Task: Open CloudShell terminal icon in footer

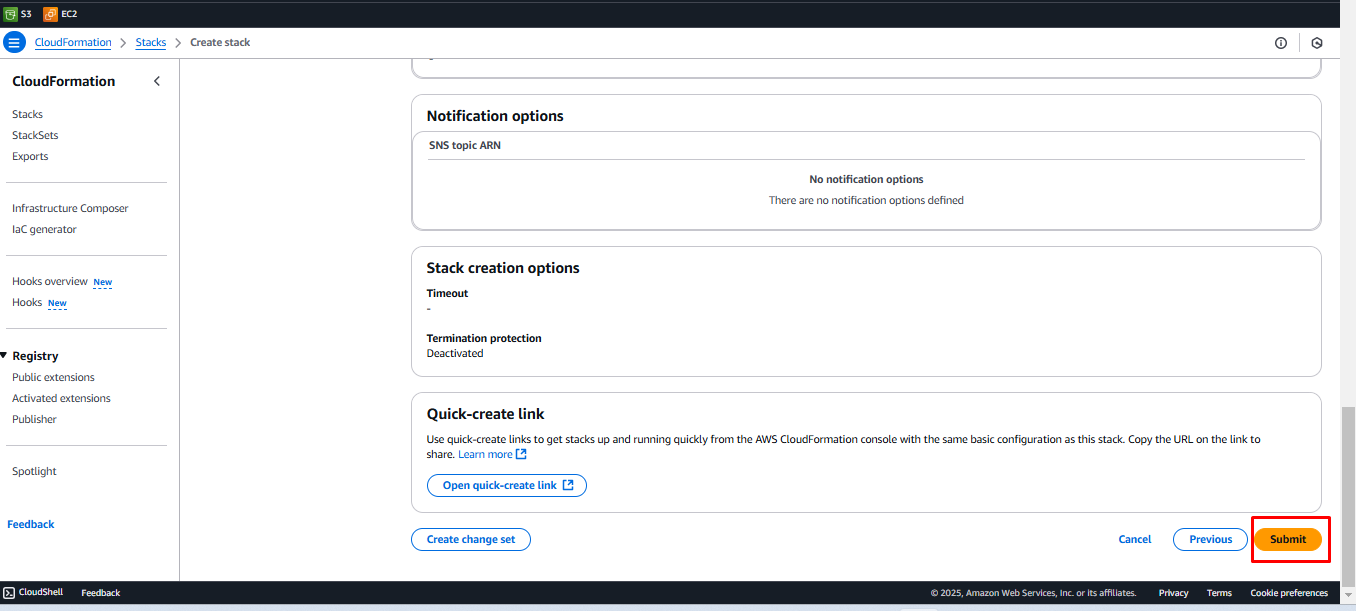Action: [x=9, y=593]
